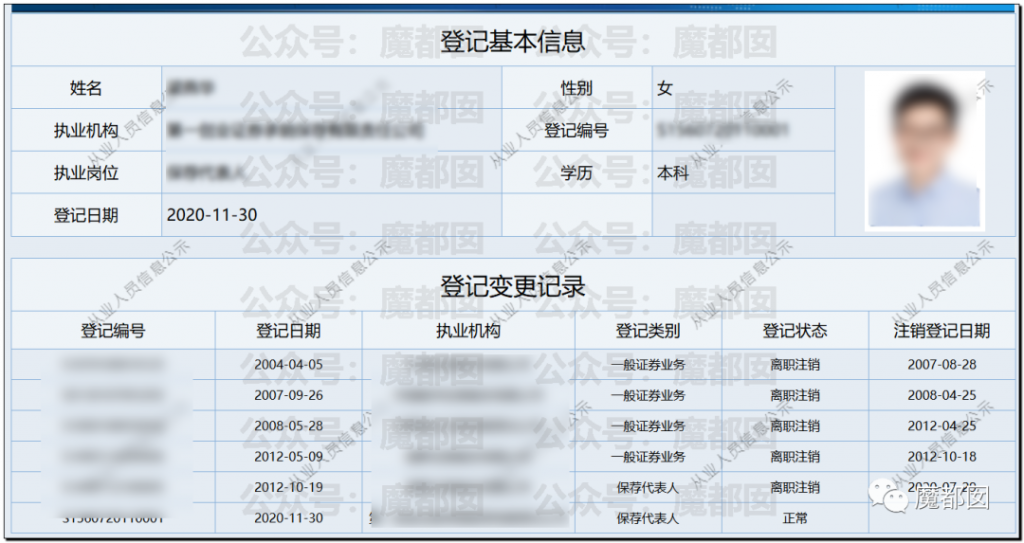The height and width of the screenshot is (543, 1024).
Task: Click the WeChat logo watermark icon
Action: [x=884, y=497]
